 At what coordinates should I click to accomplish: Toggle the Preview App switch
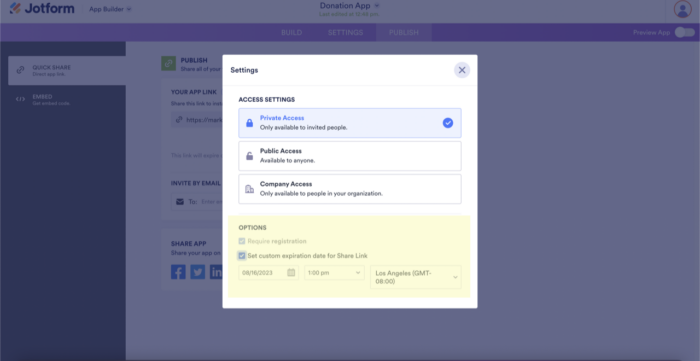pos(684,33)
